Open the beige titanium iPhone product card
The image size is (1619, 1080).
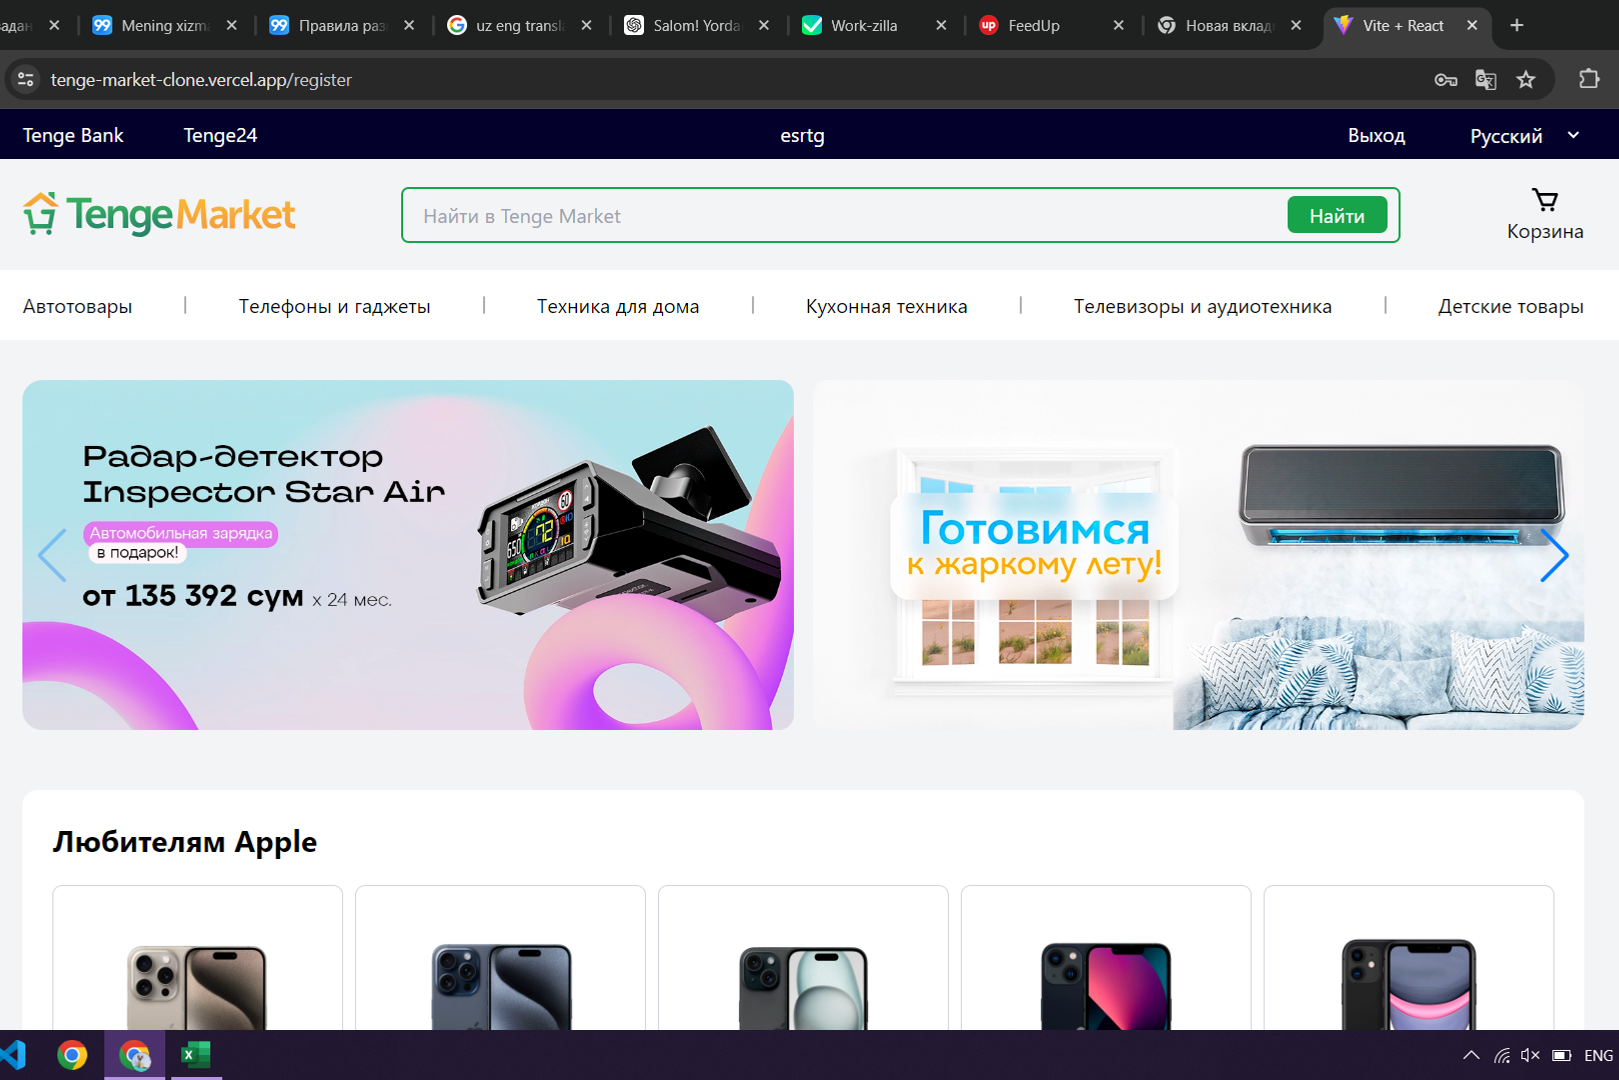click(197, 958)
